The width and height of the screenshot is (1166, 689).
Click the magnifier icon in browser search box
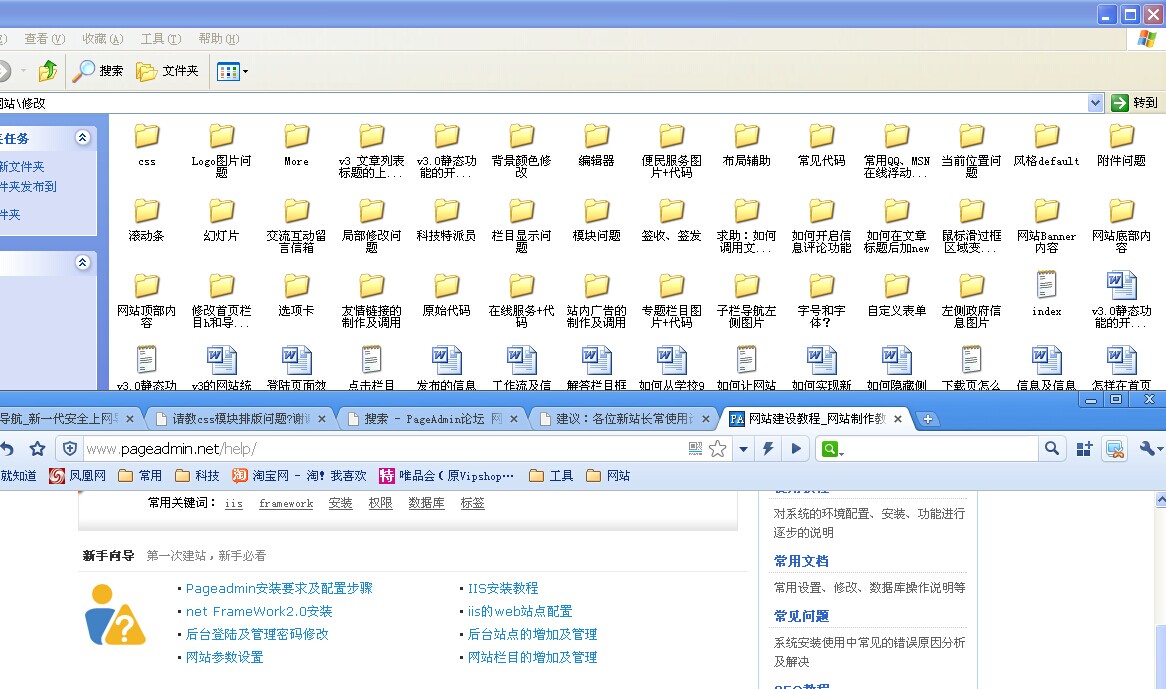click(1051, 449)
